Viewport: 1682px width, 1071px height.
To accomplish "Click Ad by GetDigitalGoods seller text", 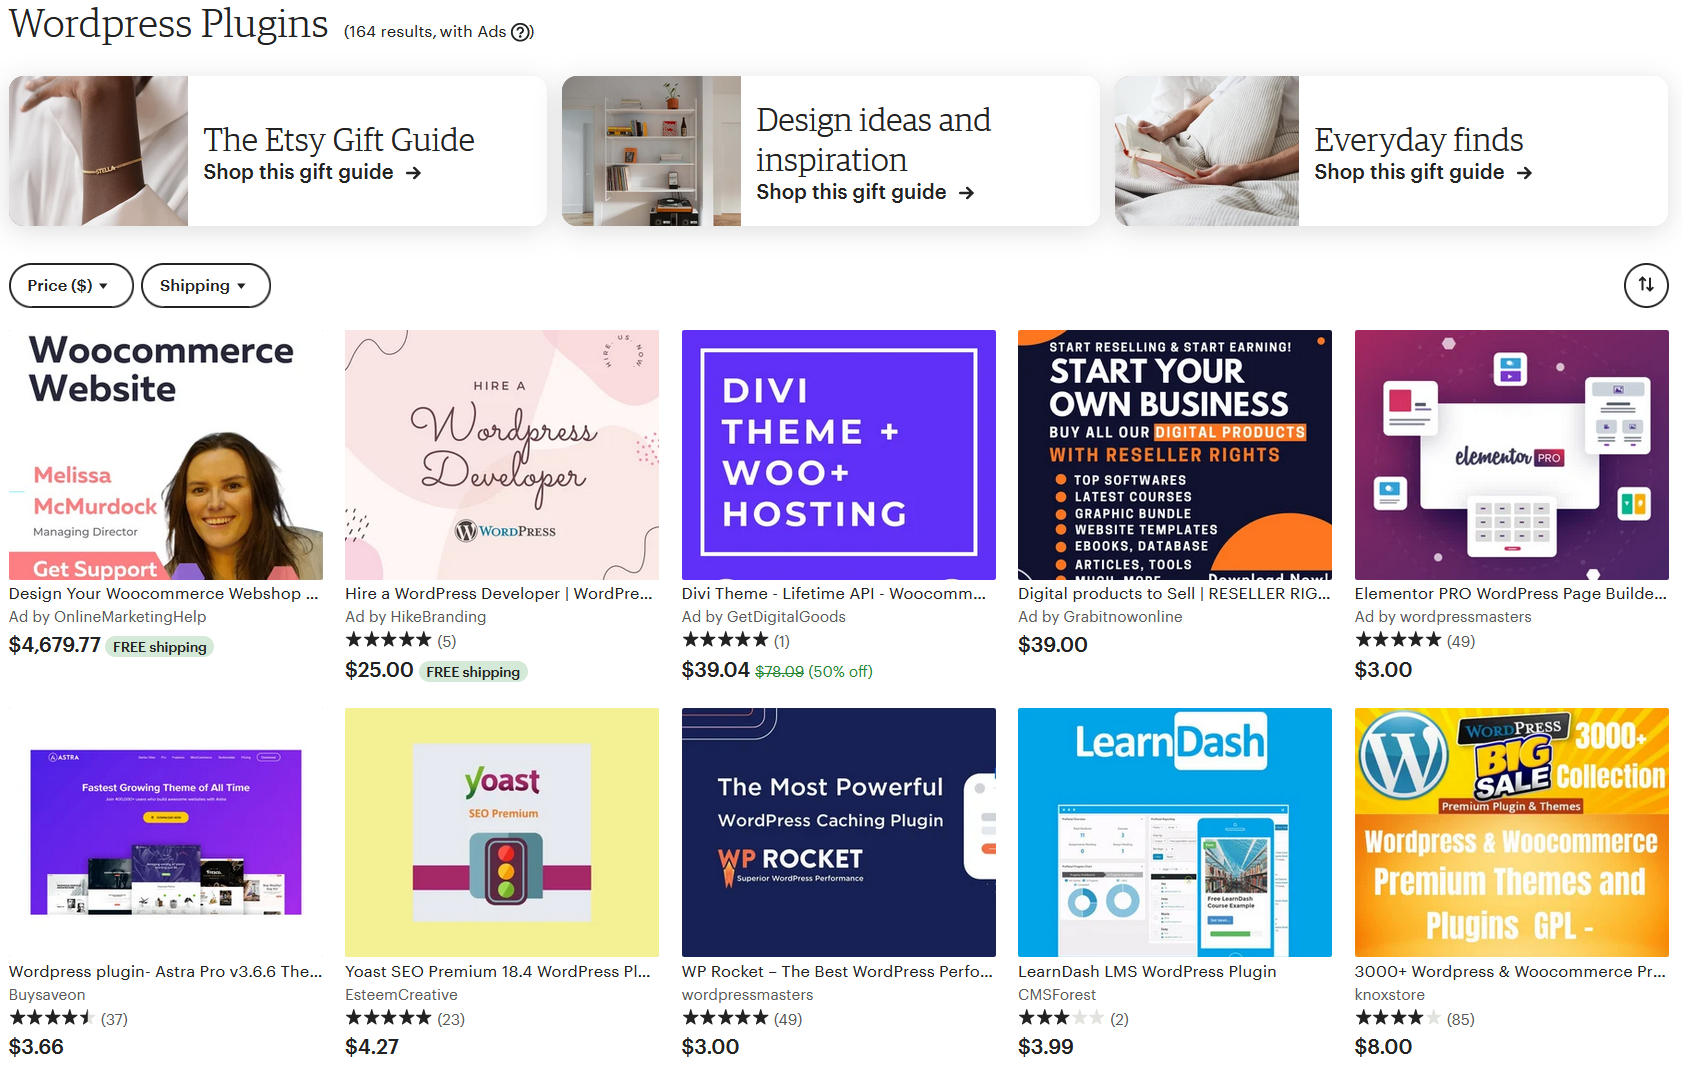I will click(764, 617).
